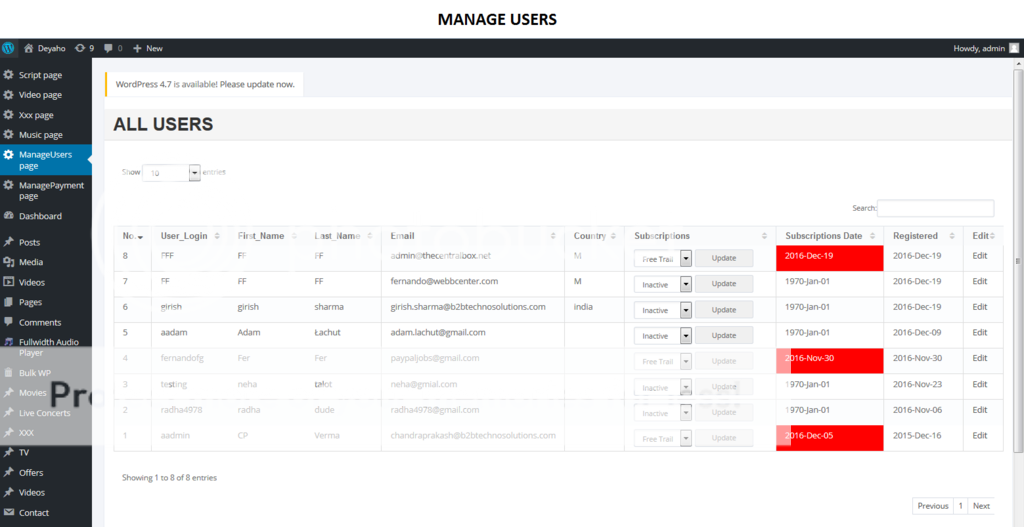Toggle sort on the Email column
Image resolution: width=1024 pixels, height=527 pixels.
click(553, 236)
